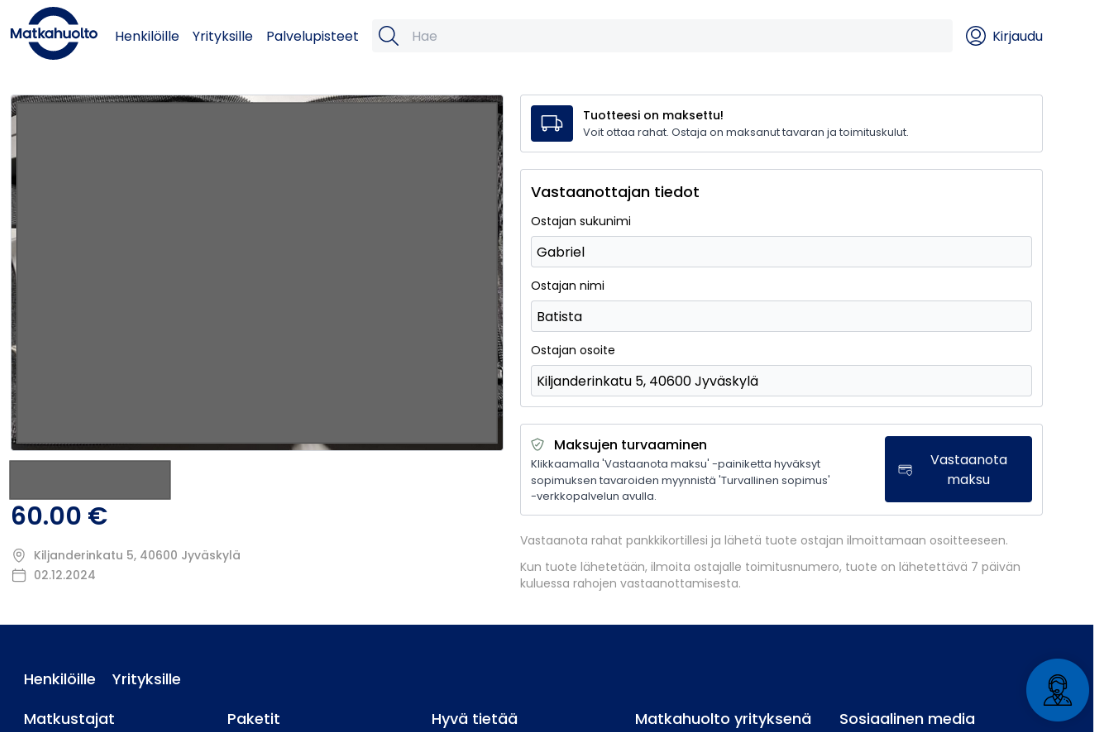Screen dimensions: 1095x732
Task: Select Henkilöille in the footer
Action: pyautogui.click(x=60, y=679)
